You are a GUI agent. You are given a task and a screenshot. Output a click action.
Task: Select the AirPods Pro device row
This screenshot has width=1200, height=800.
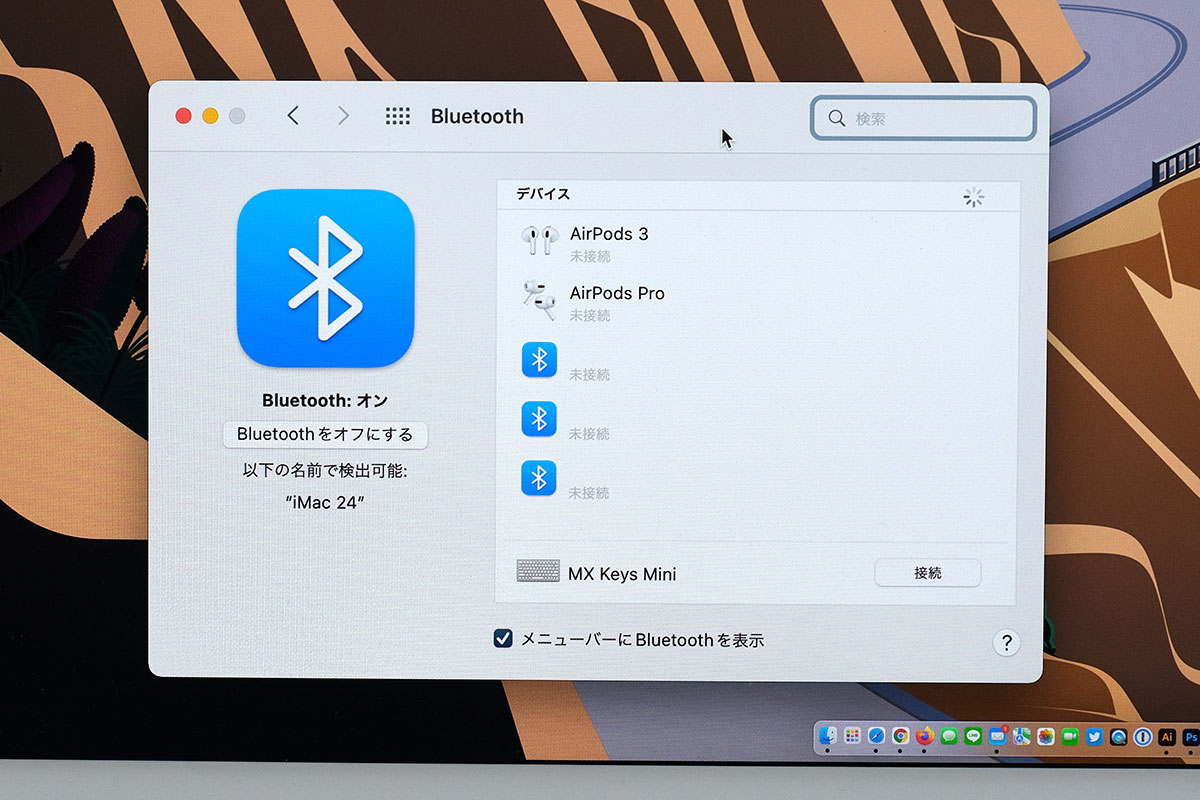[757, 302]
